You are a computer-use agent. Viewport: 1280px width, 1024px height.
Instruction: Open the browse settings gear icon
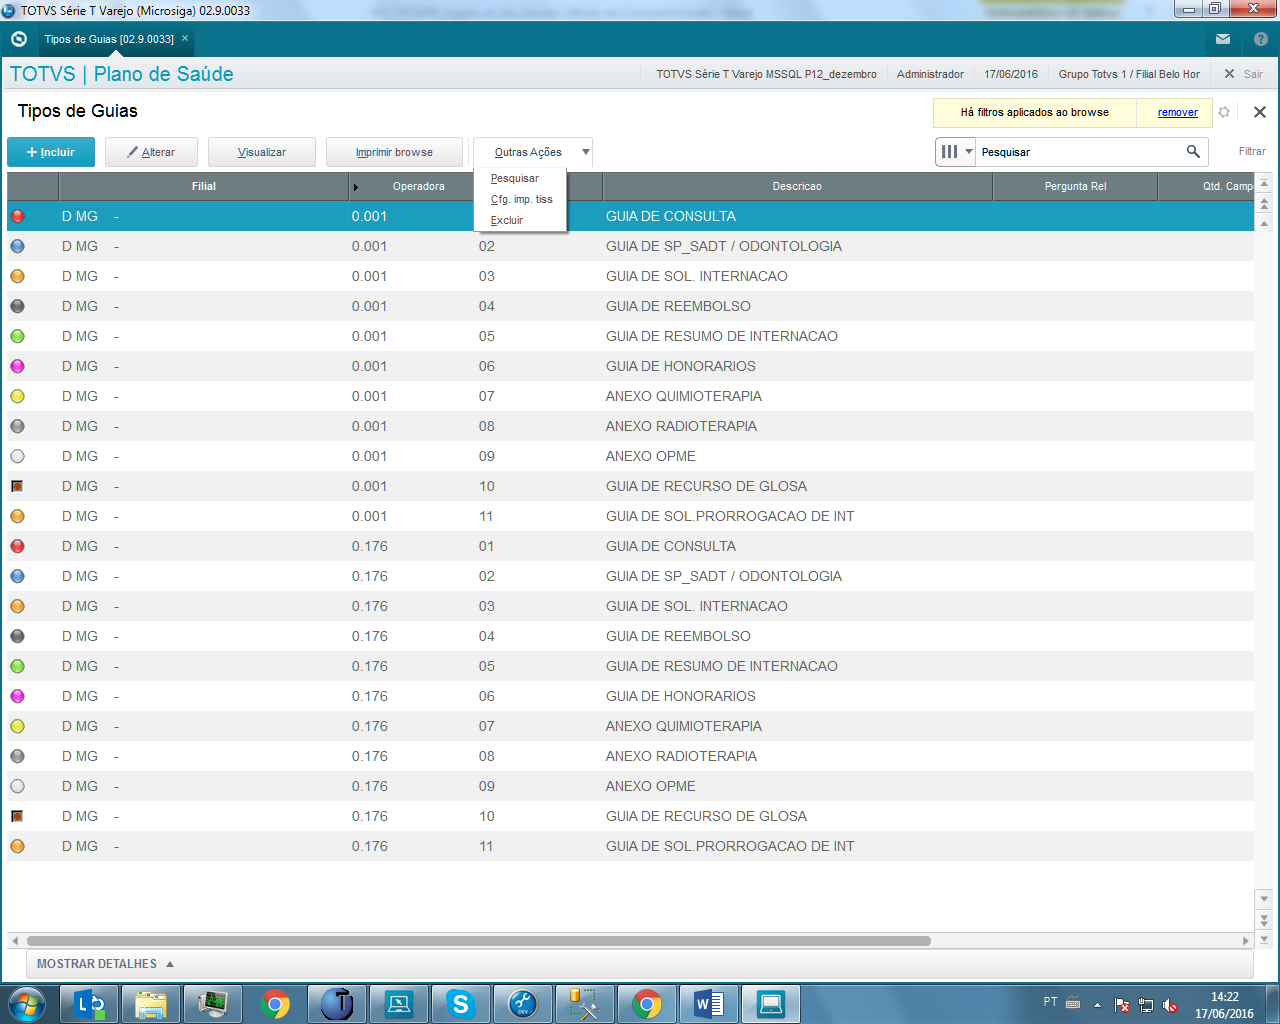(x=1224, y=112)
